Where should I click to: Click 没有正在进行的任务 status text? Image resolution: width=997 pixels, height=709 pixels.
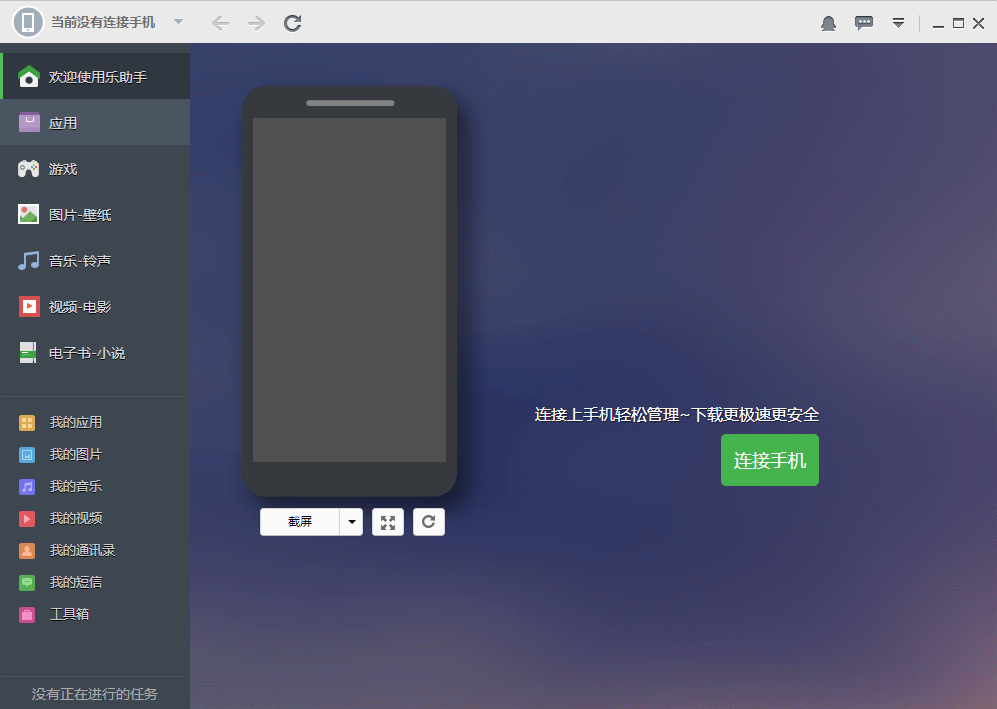[95, 694]
